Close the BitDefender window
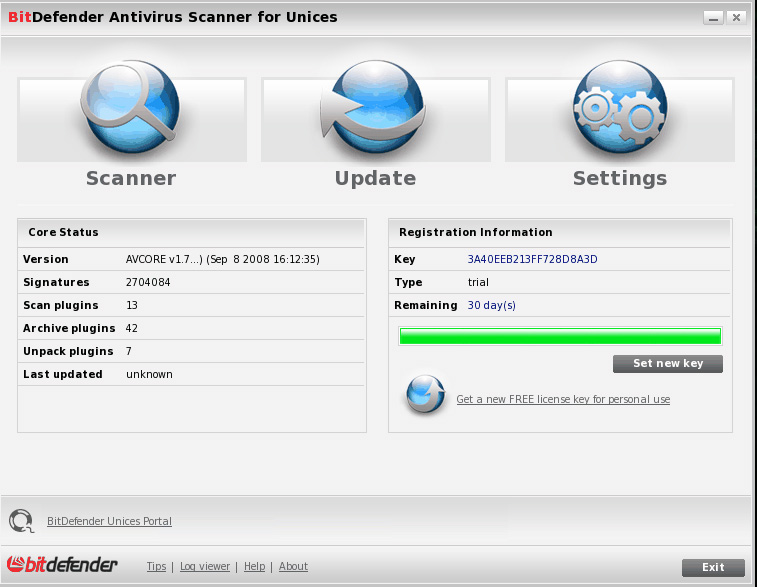The width and height of the screenshot is (757, 587). 736,18
